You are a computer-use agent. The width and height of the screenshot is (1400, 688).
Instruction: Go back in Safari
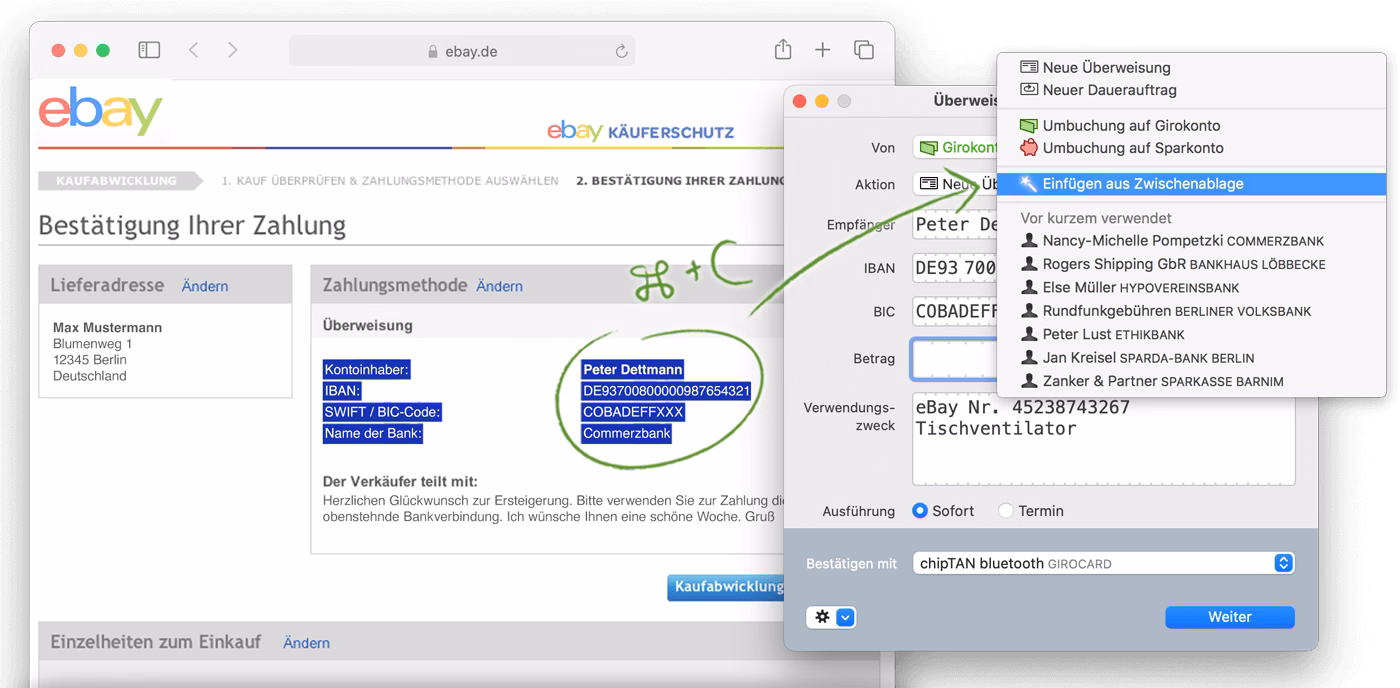194,50
